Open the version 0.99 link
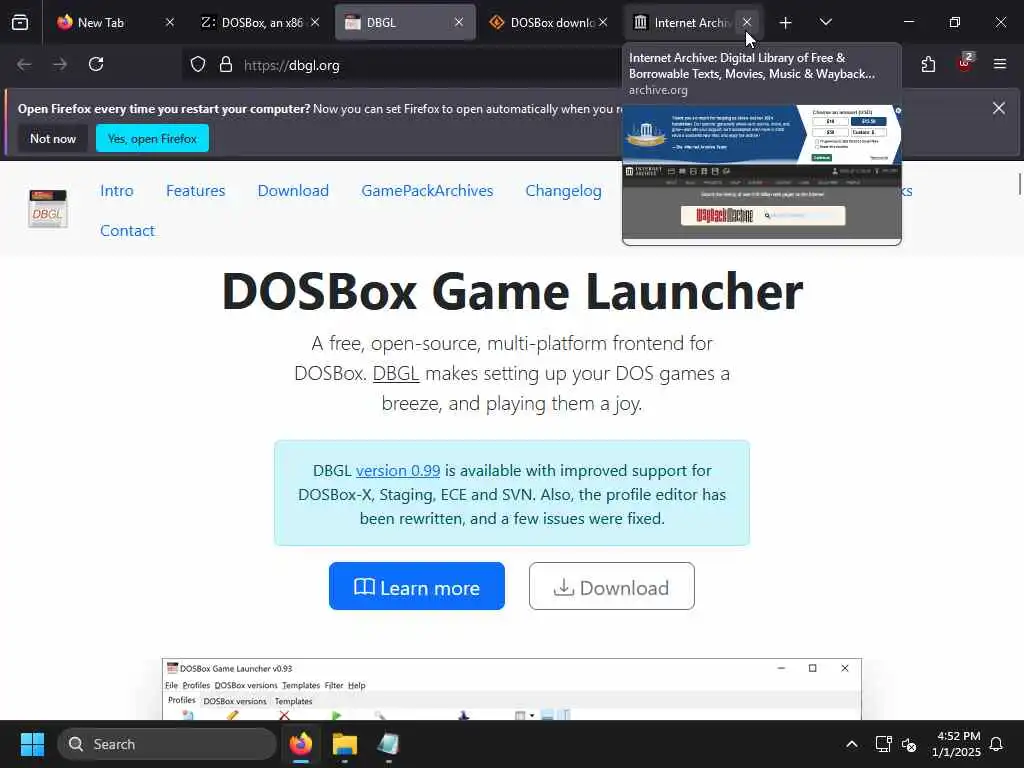 398,471
